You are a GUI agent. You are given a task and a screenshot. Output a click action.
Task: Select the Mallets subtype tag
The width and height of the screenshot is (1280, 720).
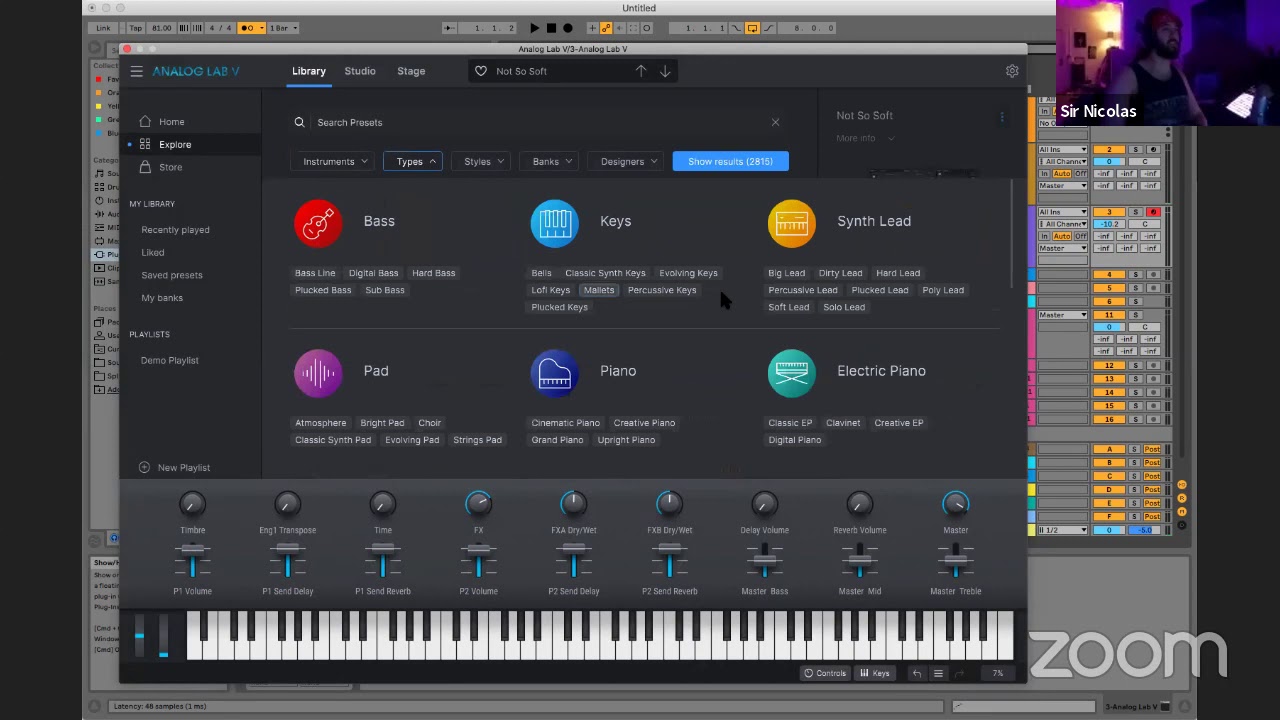pos(599,290)
